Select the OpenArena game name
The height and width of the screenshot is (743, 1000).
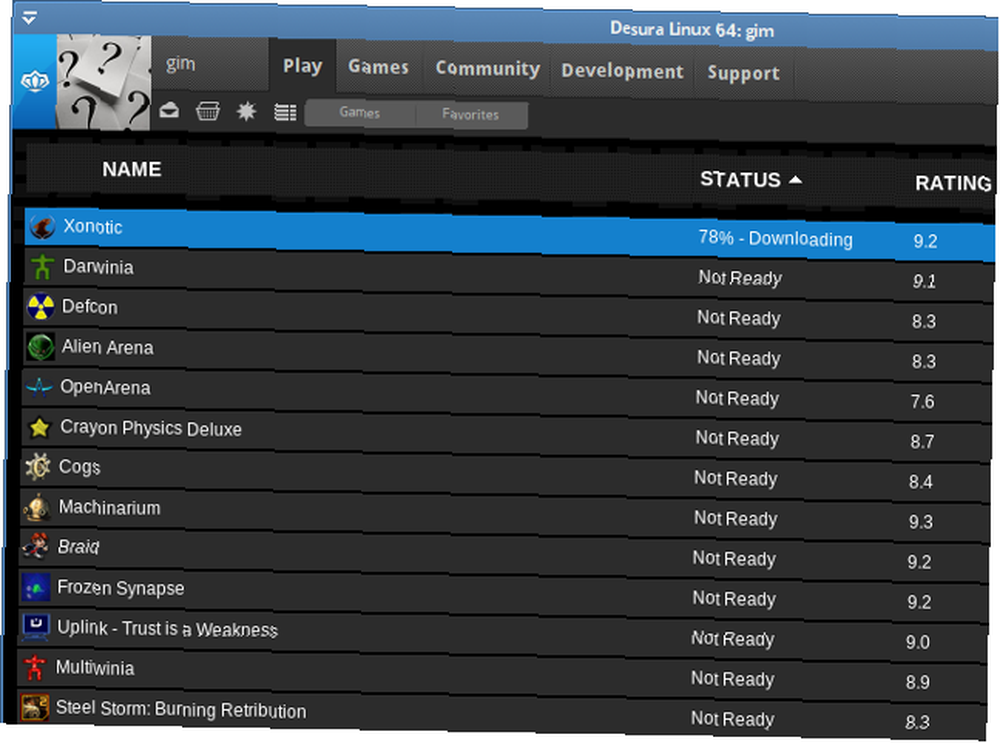(105, 387)
